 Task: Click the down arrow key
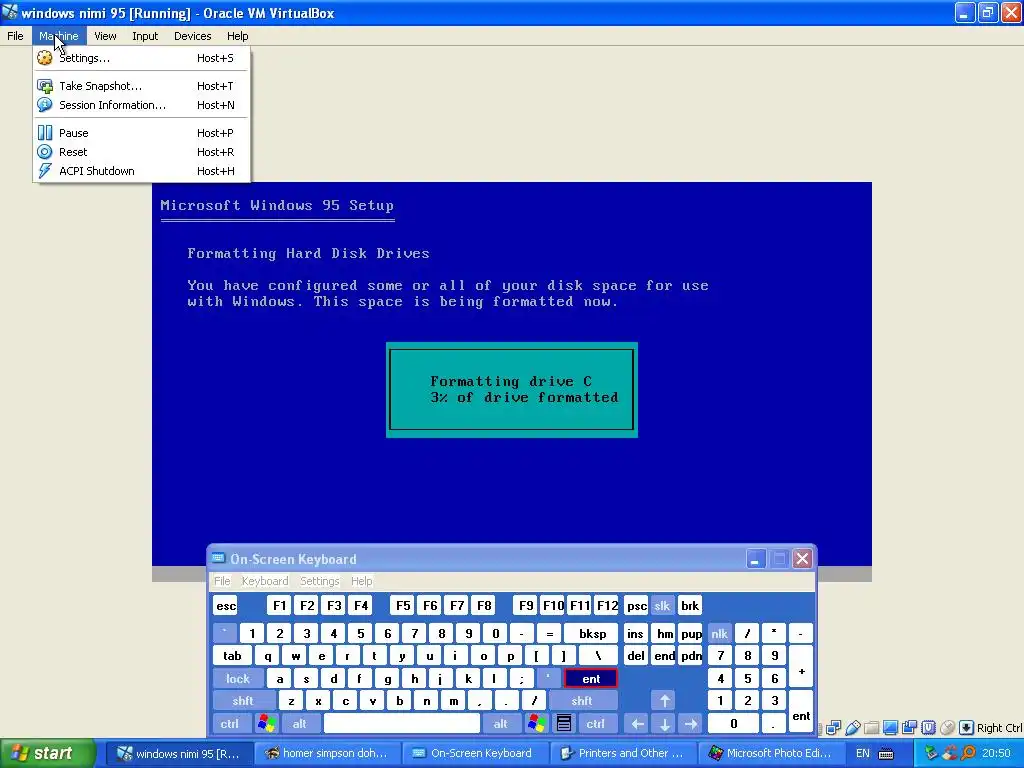(664, 724)
